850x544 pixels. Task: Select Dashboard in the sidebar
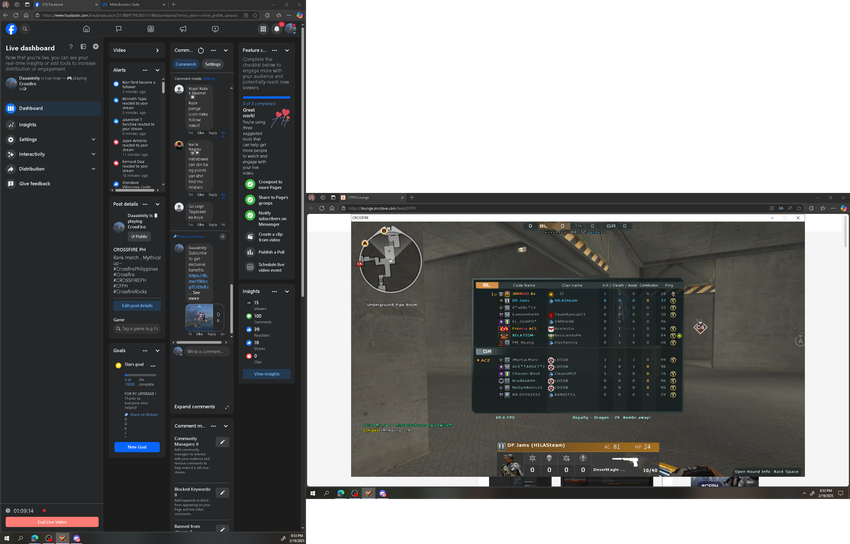(x=52, y=108)
